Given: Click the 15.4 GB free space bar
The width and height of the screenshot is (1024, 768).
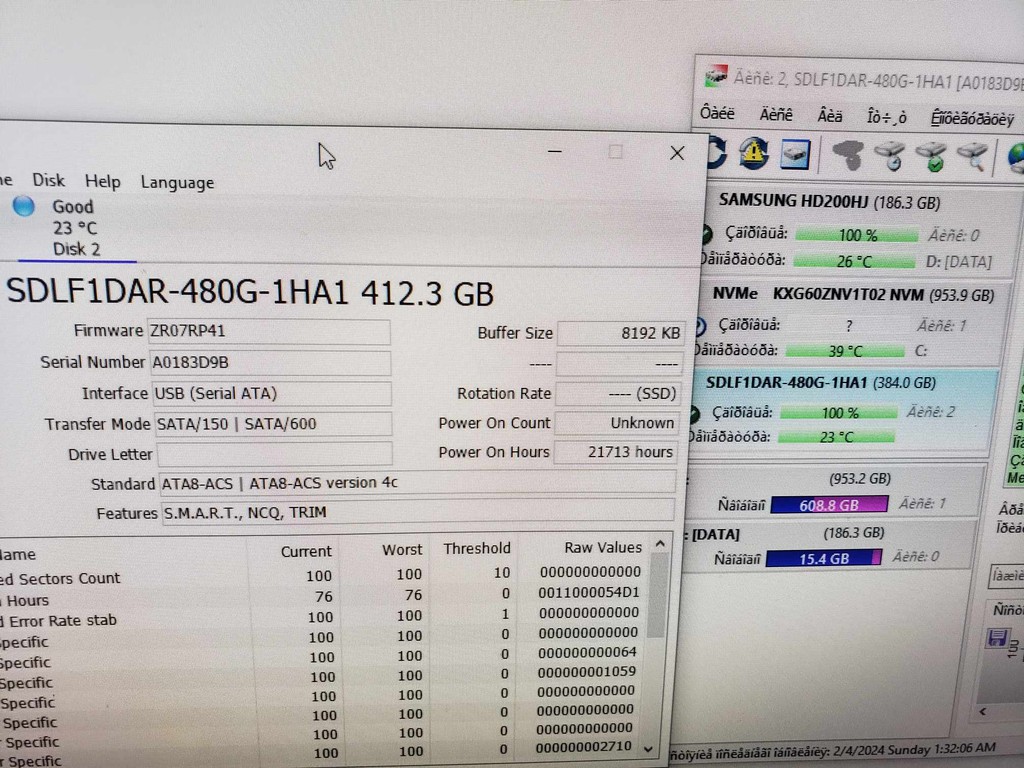Looking at the screenshot, I should pyautogui.click(x=823, y=558).
